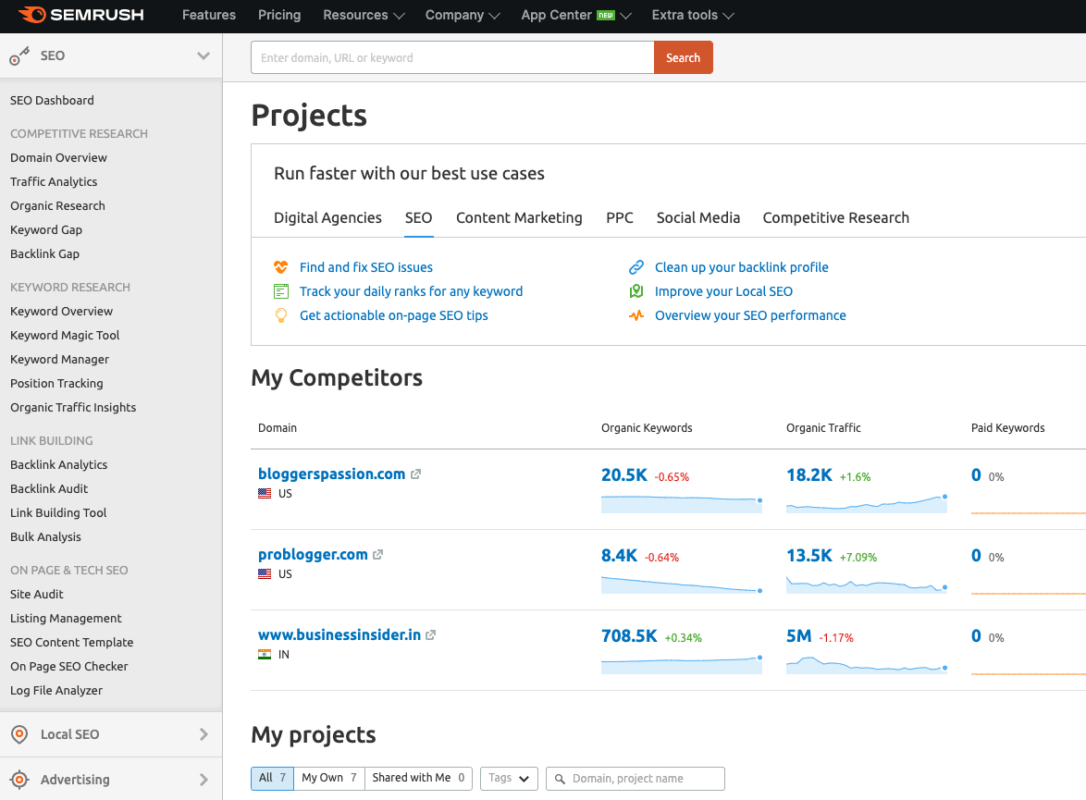Collapse the SEO sidebar section chevron
The width and height of the screenshot is (1086, 800).
[203, 55]
